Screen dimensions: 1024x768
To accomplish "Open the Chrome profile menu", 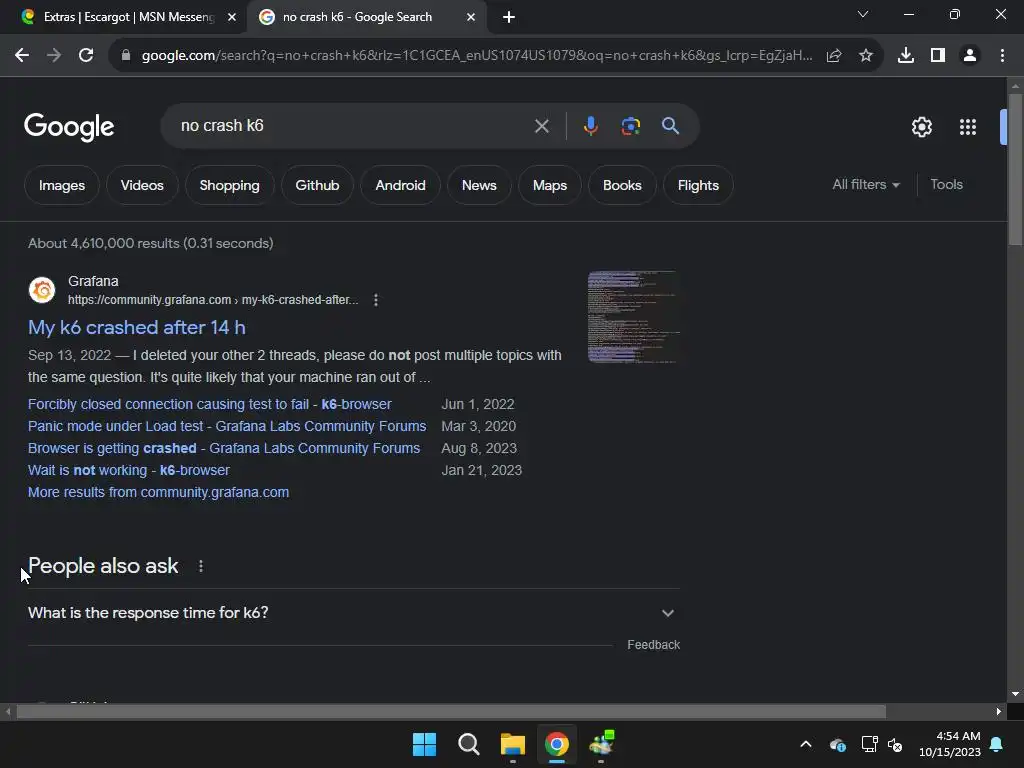I will pos(970,56).
